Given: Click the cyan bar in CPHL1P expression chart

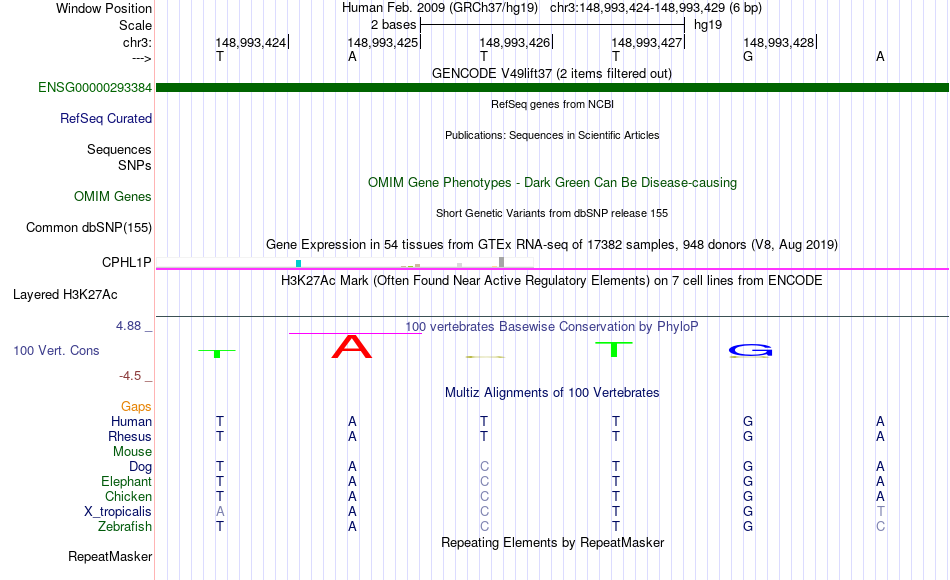Looking at the screenshot, I should (x=298, y=264).
